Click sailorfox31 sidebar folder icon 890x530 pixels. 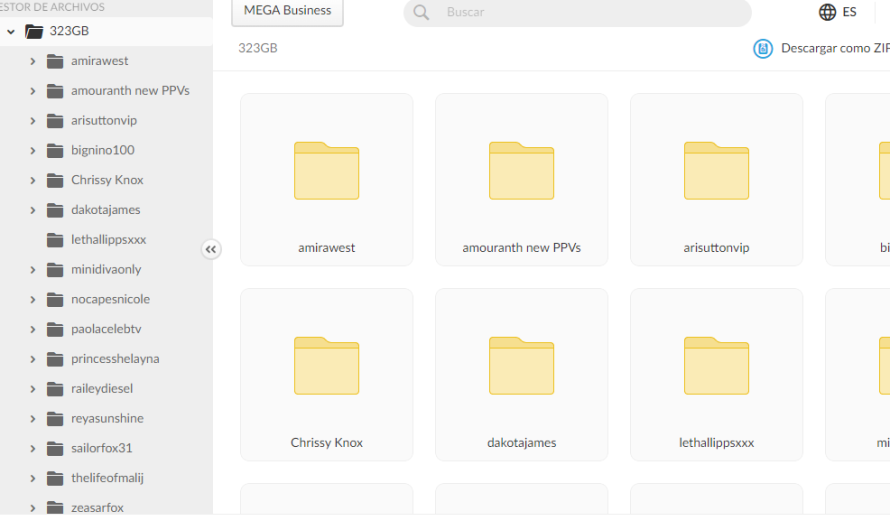[x=55, y=448]
